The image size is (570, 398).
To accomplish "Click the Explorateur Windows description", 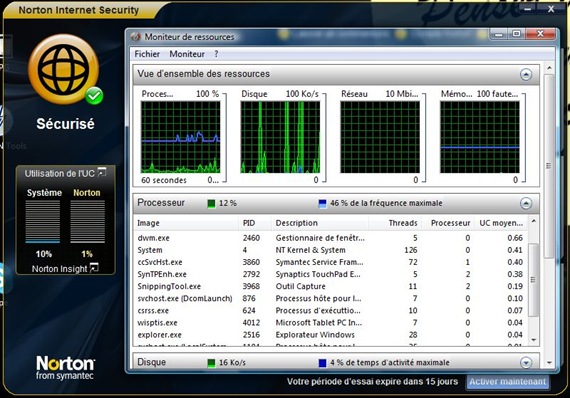I will pos(315,335).
